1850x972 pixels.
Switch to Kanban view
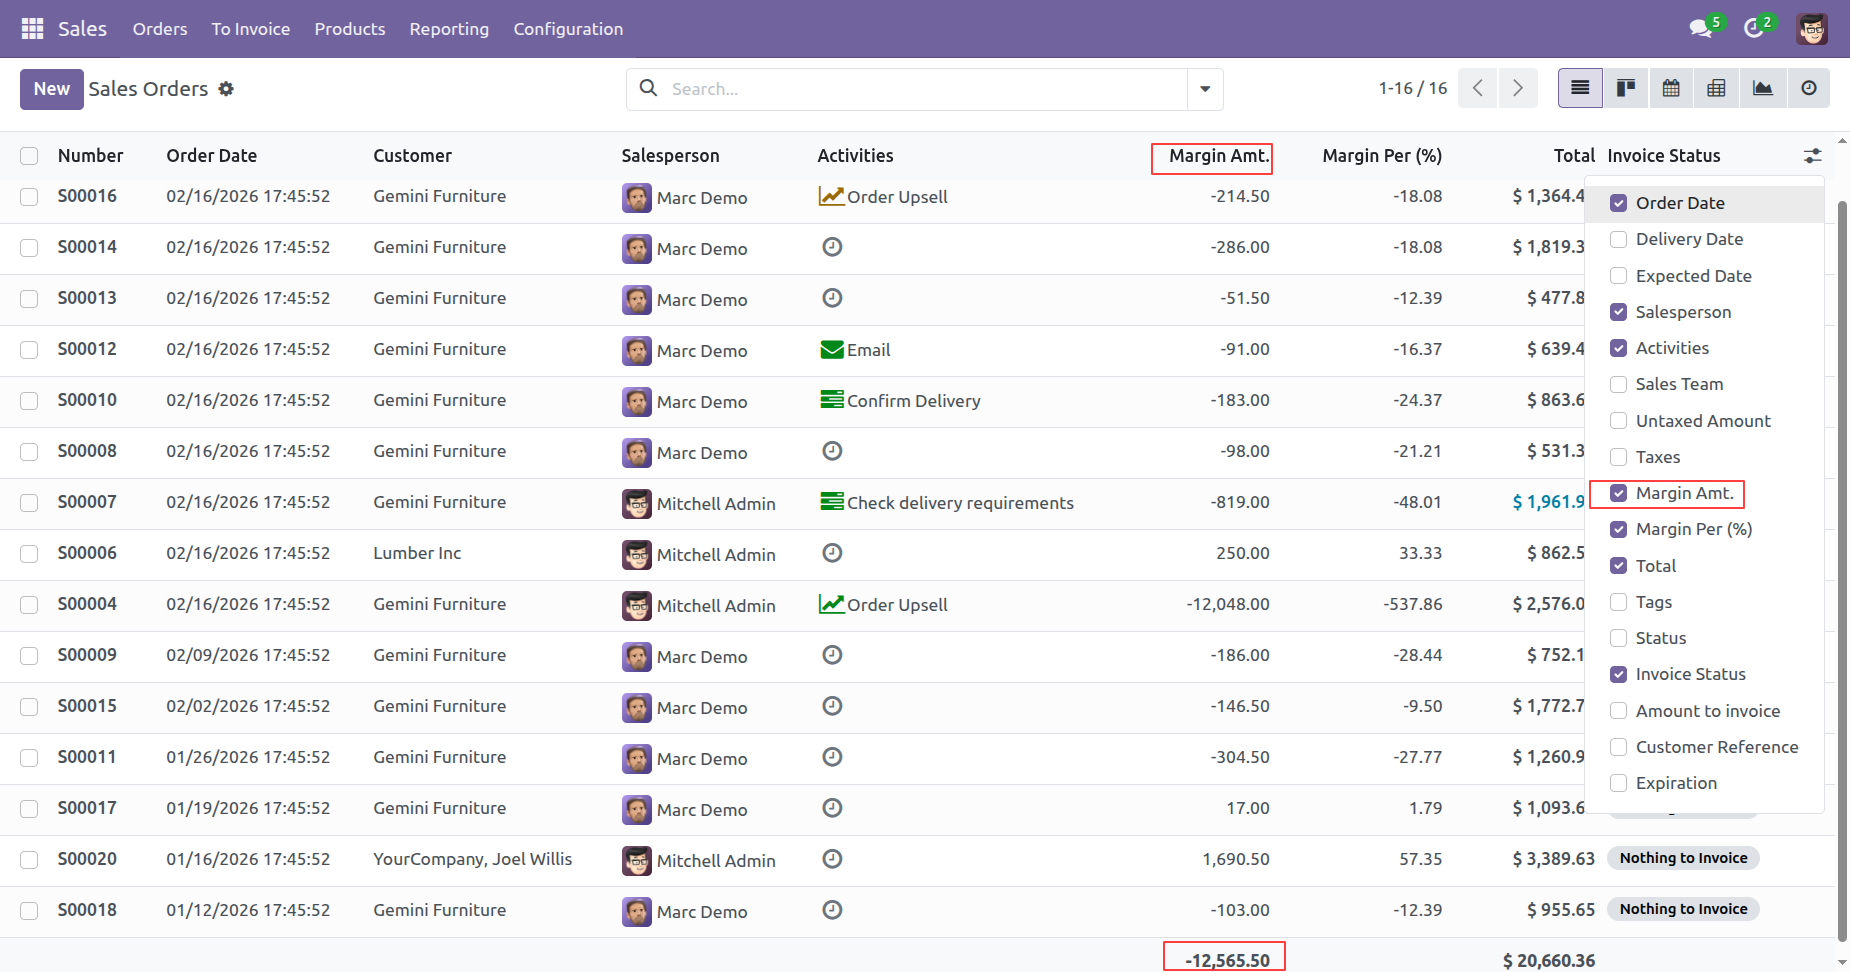1626,89
